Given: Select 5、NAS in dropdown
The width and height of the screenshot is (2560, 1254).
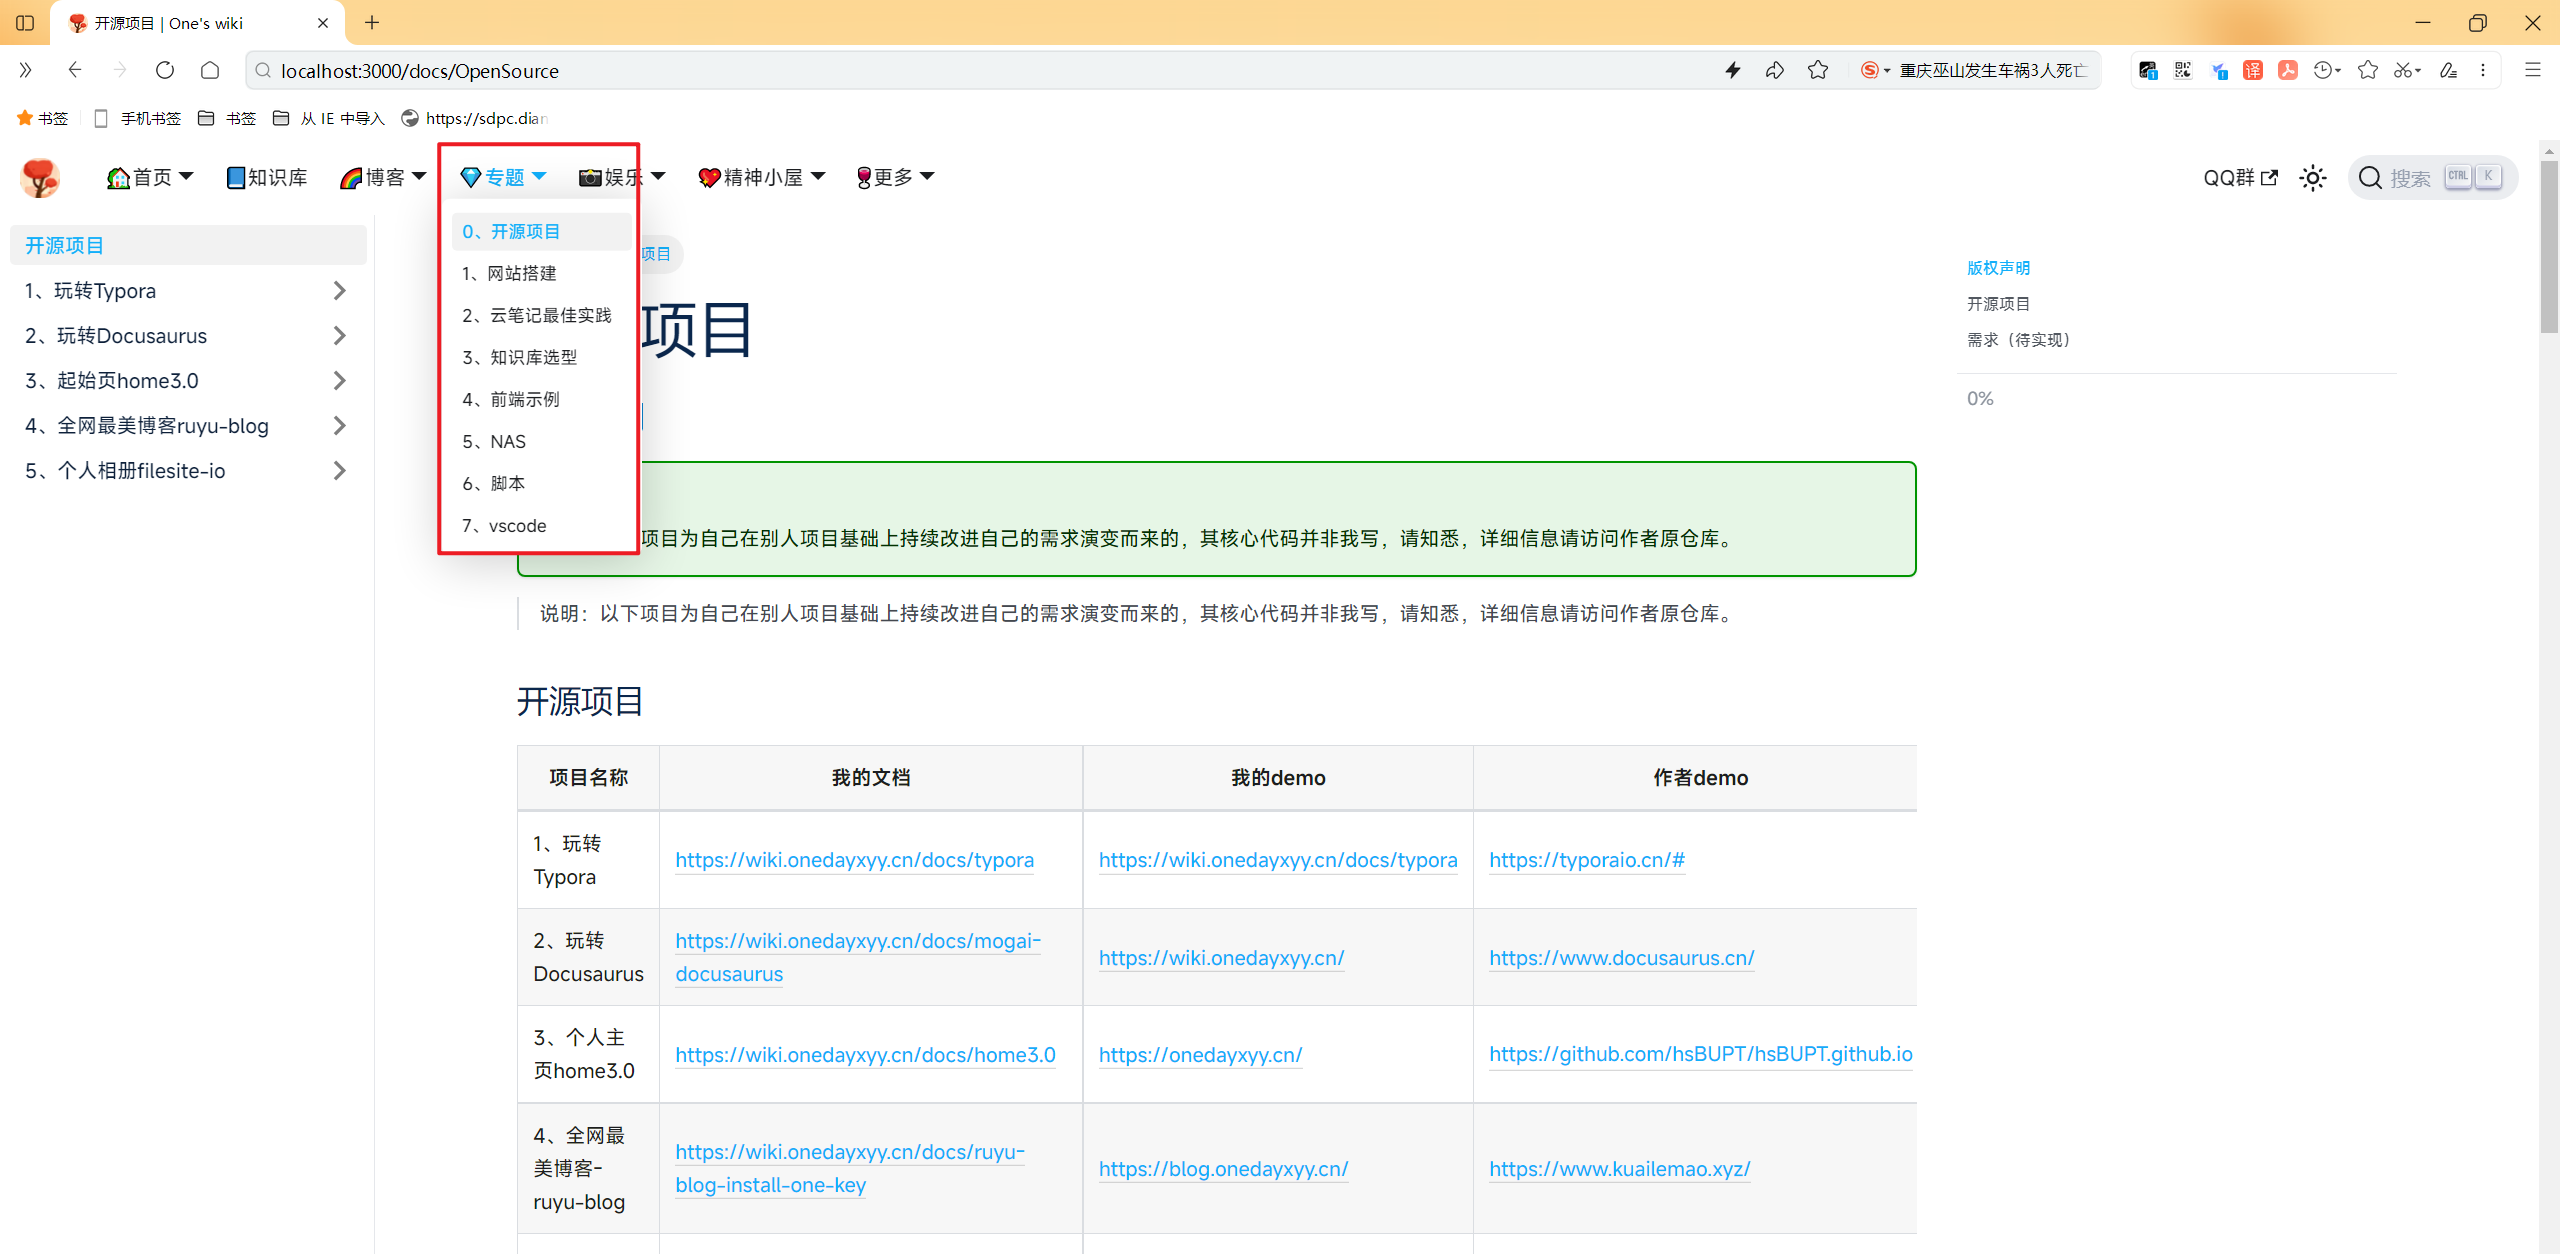Looking at the screenshot, I should pos(541,442).
